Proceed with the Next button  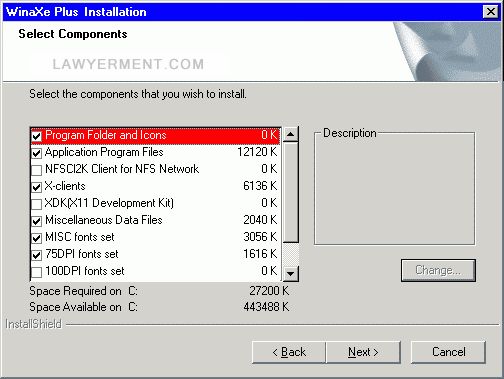tap(363, 352)
